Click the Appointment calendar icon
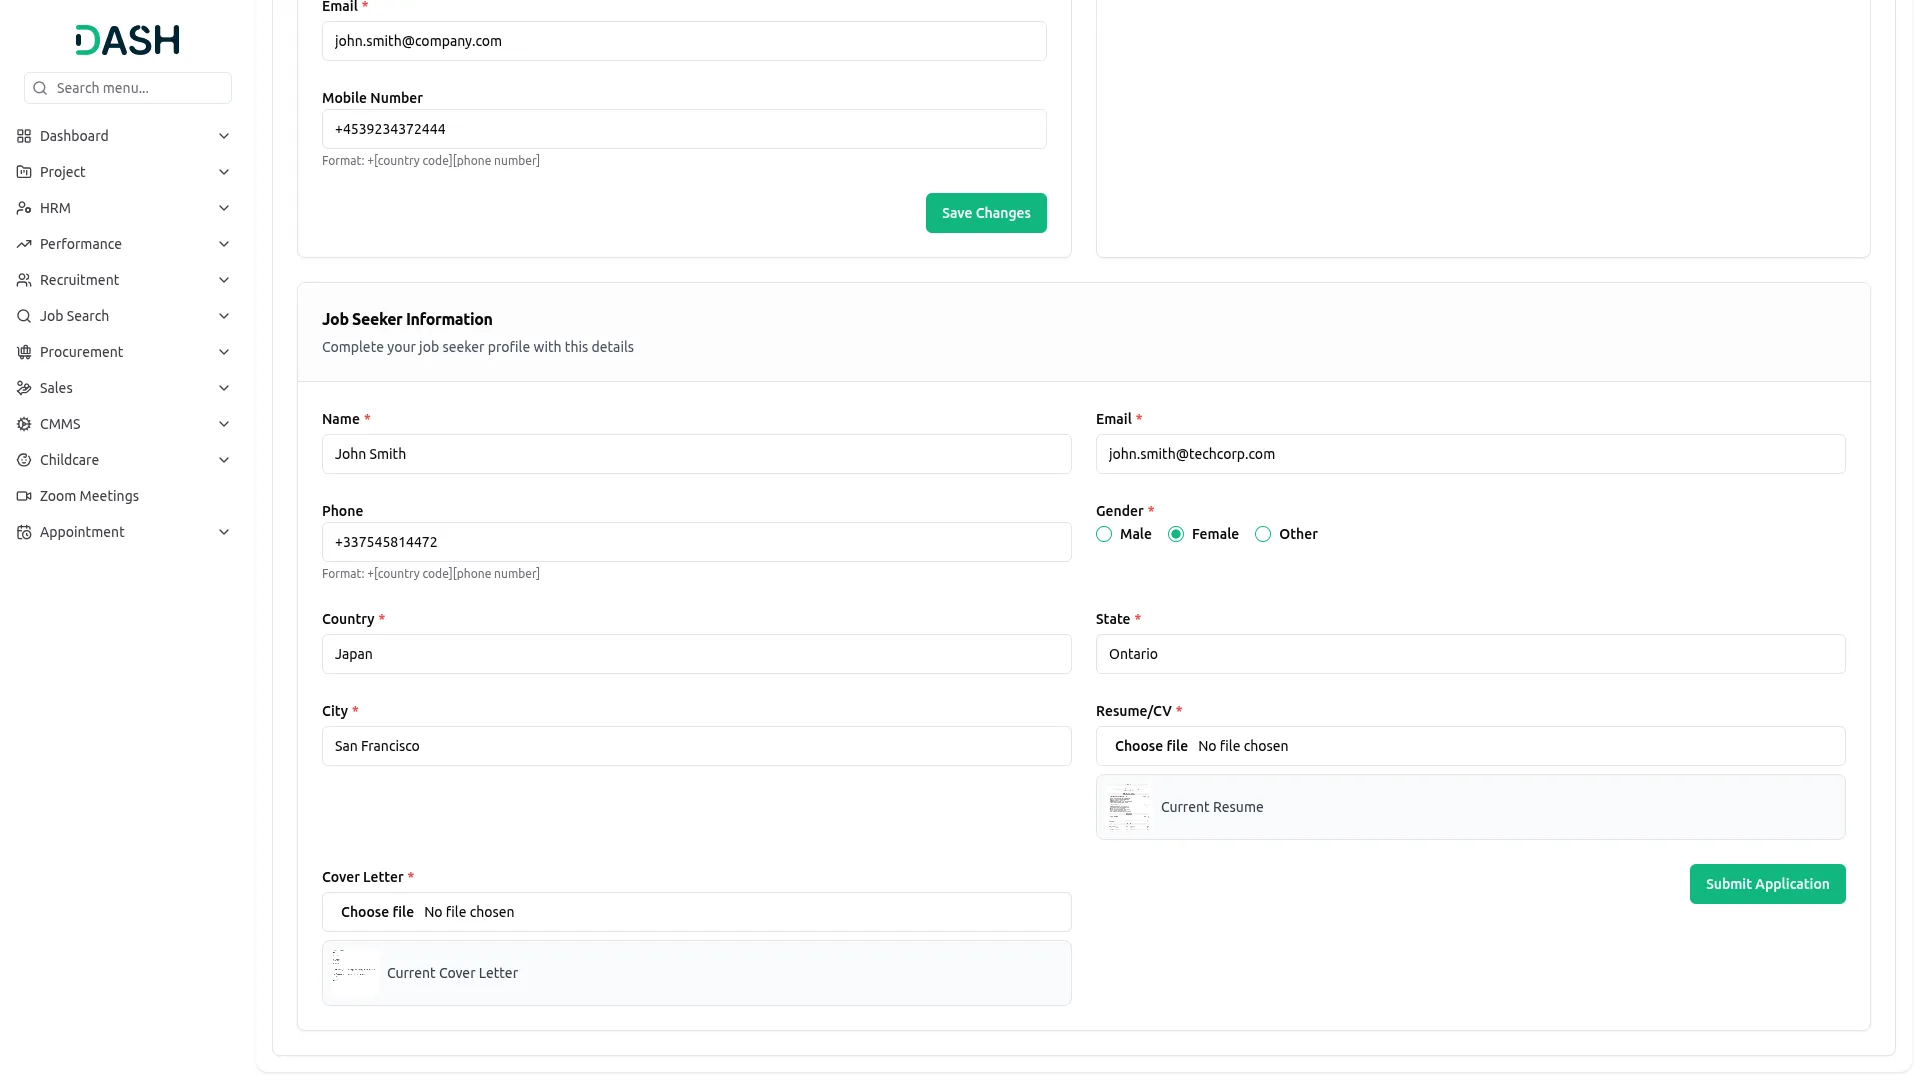The width and height of the screenshot is (1920, 1080). pyautogui.click(x=24, y=532)
